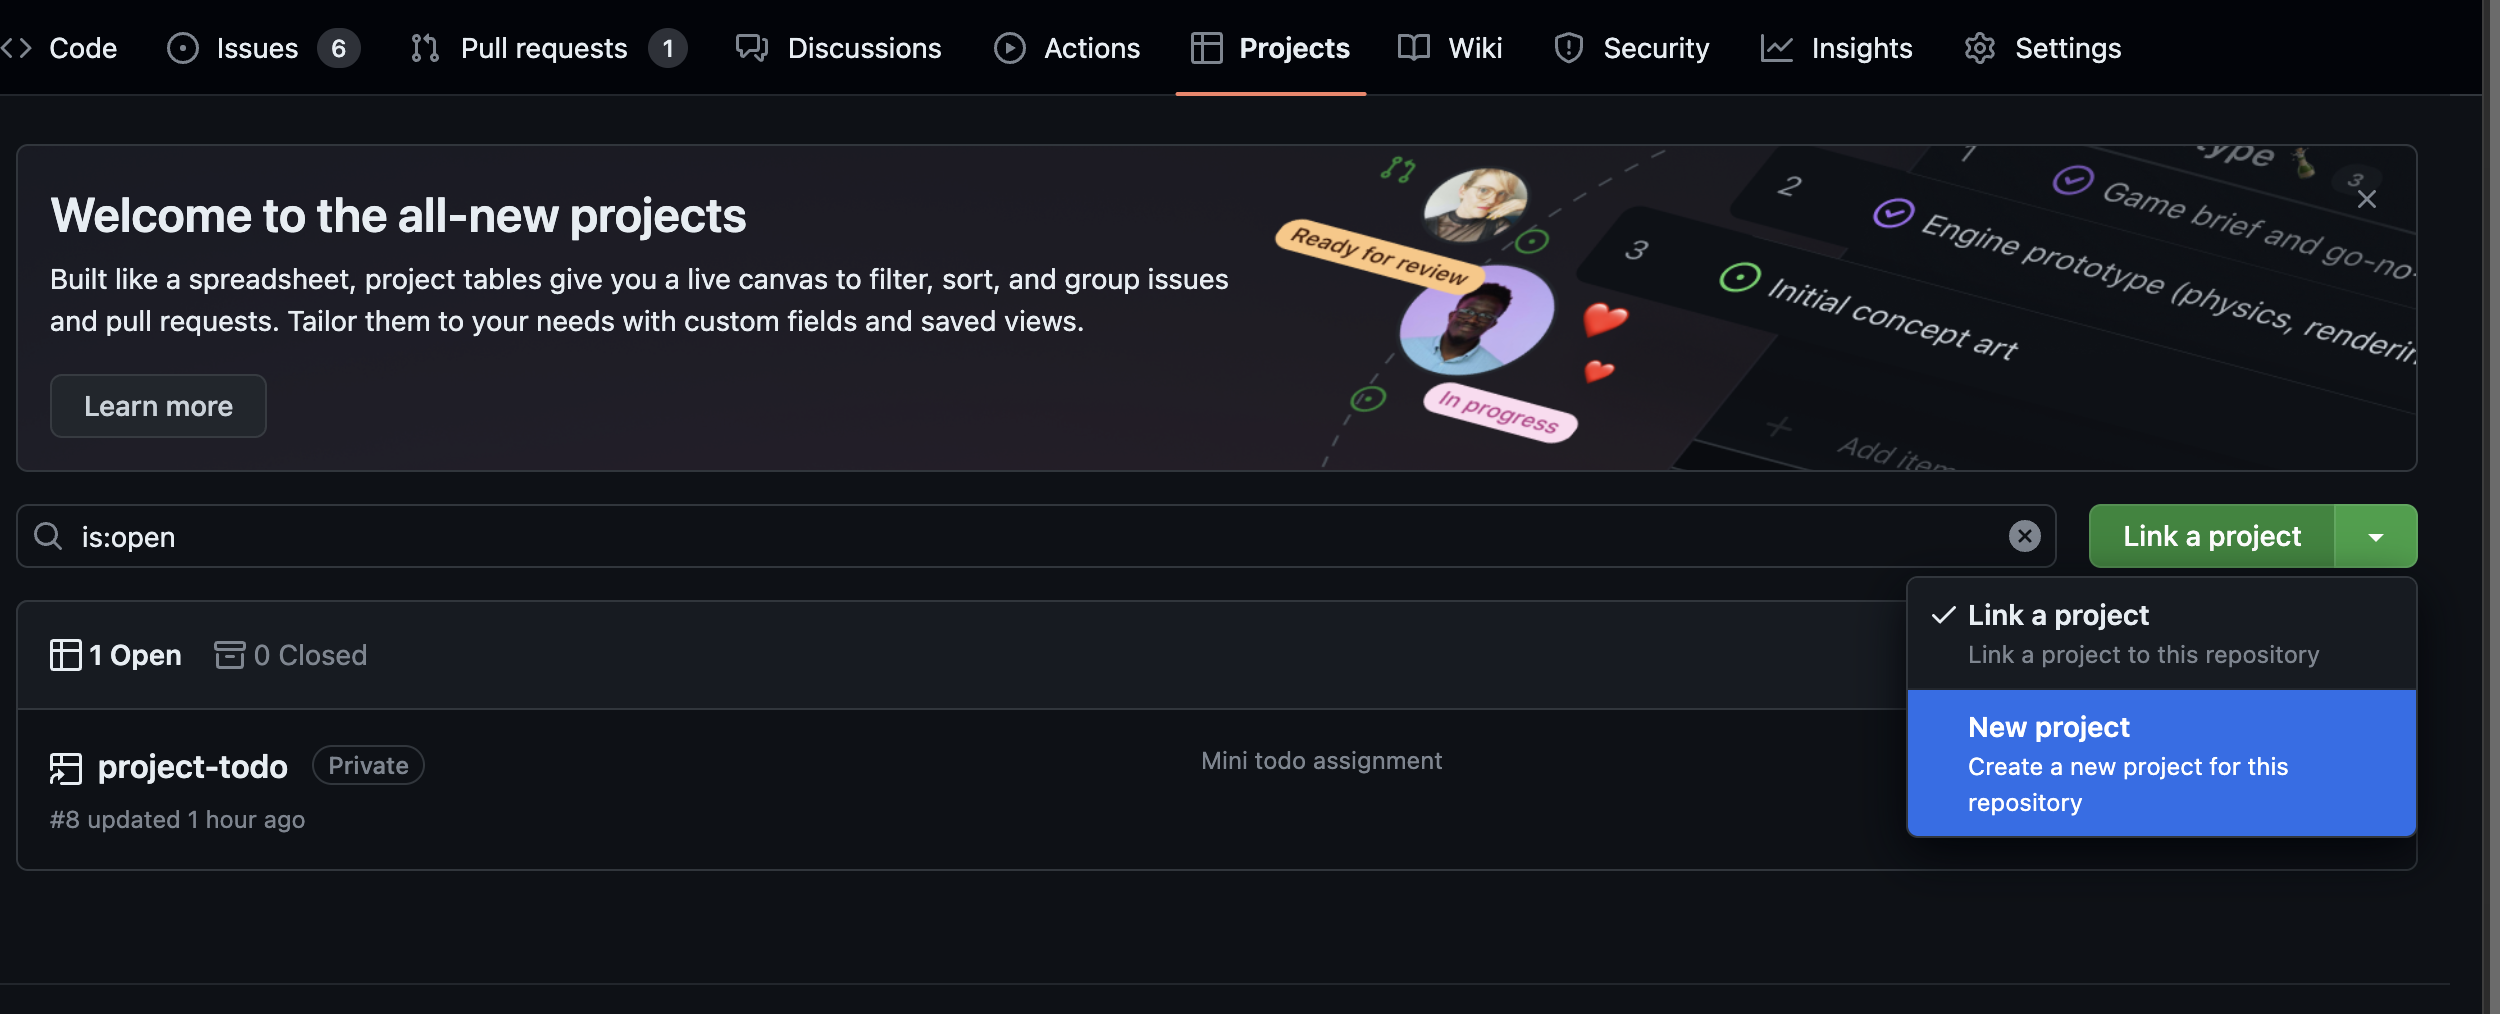Viewport: 2500px width, 1014px height.
Task: Show the 0 Closed projects
Action: 291,655
